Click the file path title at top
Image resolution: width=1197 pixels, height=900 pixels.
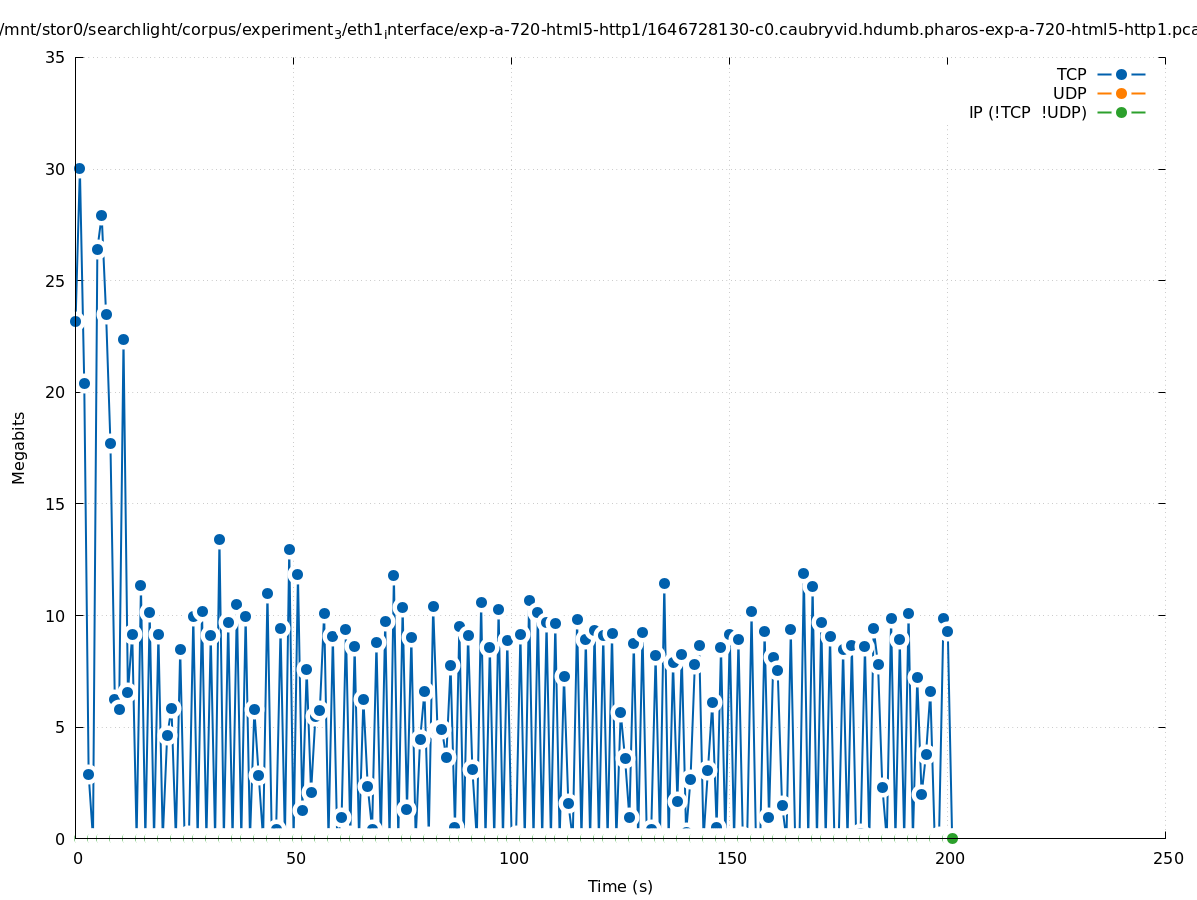(x=598, y=30)
